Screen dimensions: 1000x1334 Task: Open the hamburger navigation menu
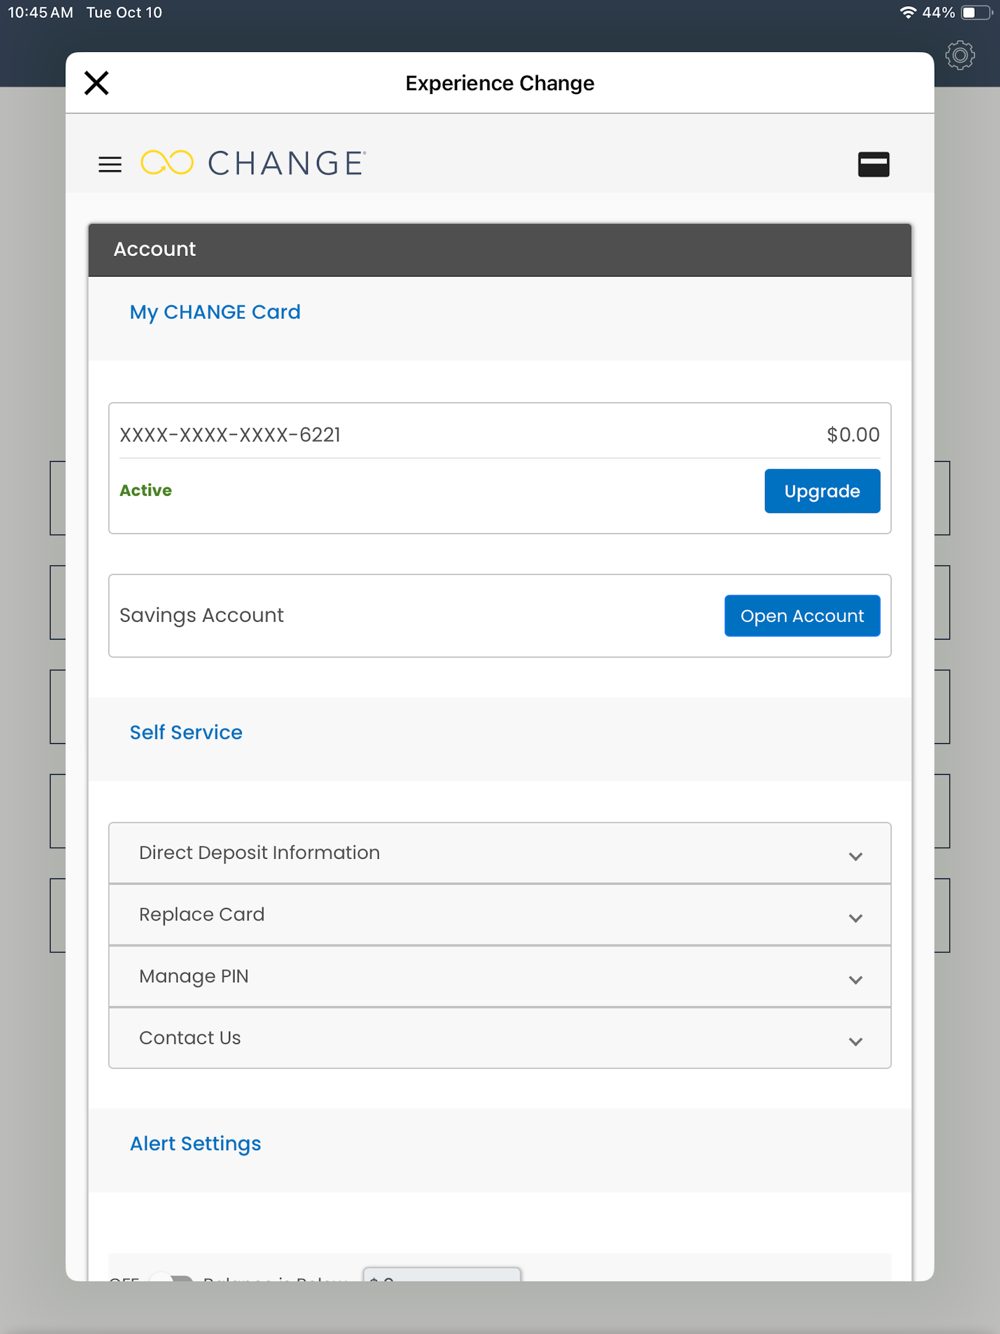(110, 164)
